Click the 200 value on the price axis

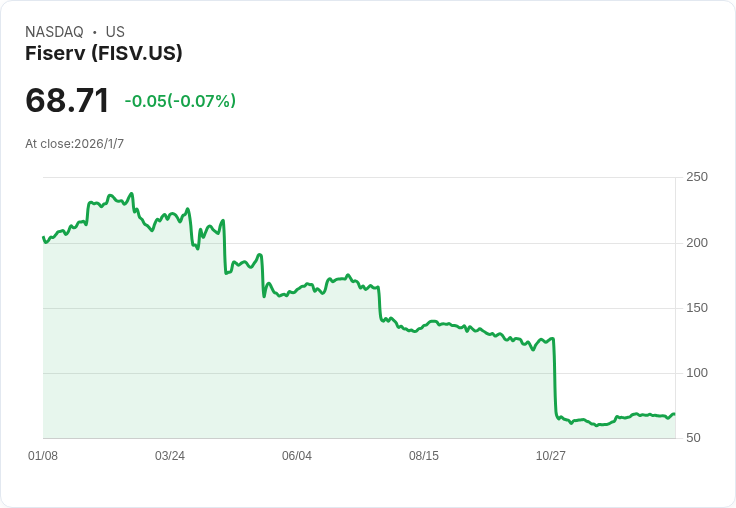click(697, 242)
